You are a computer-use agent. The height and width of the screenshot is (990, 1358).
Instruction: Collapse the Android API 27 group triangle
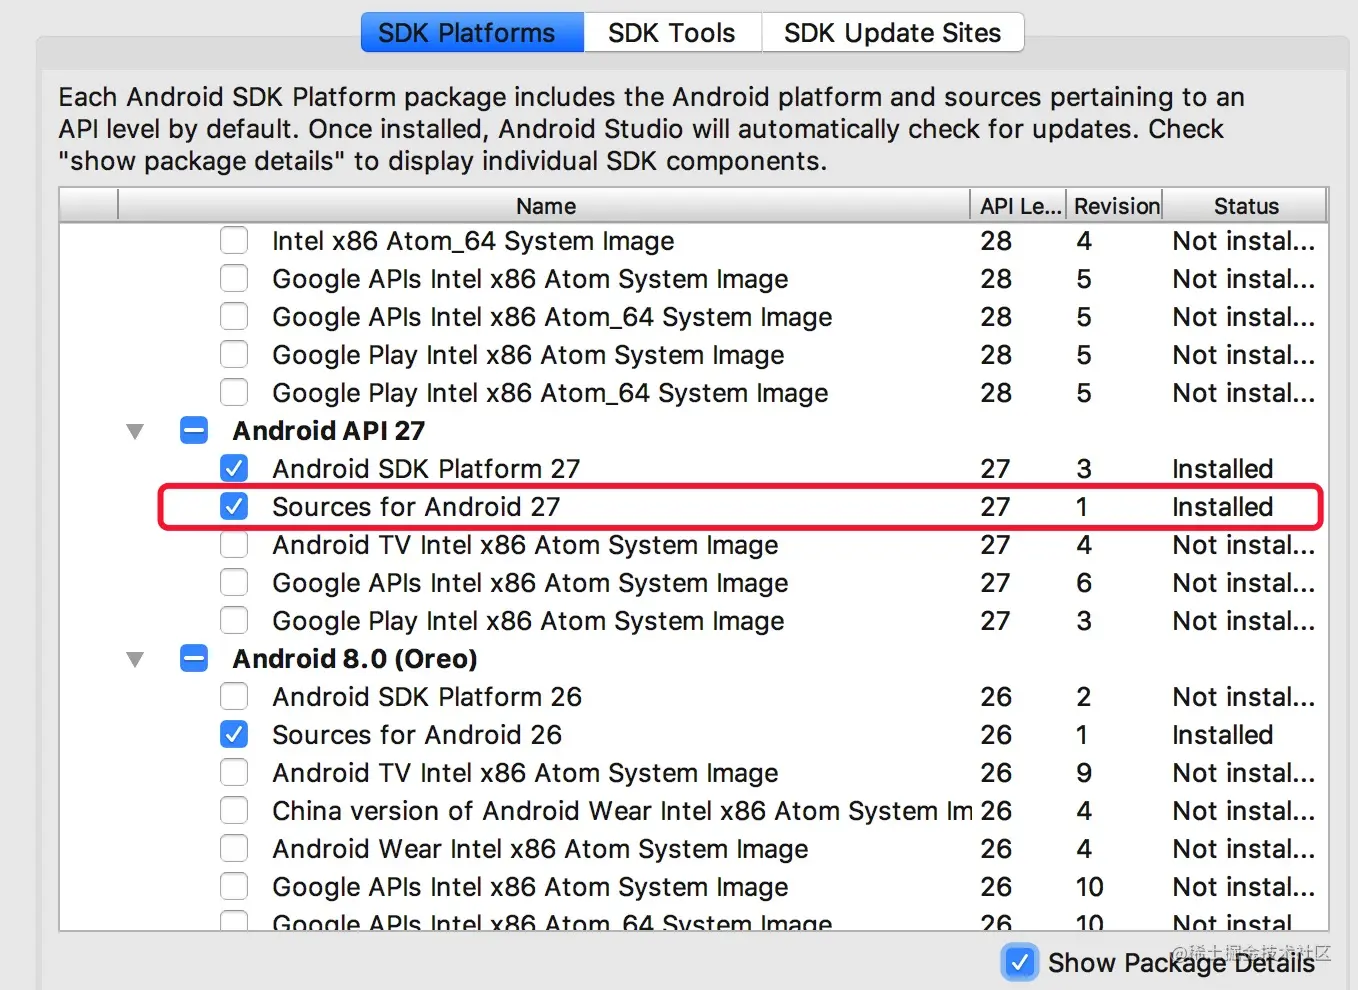coord(135,432)
